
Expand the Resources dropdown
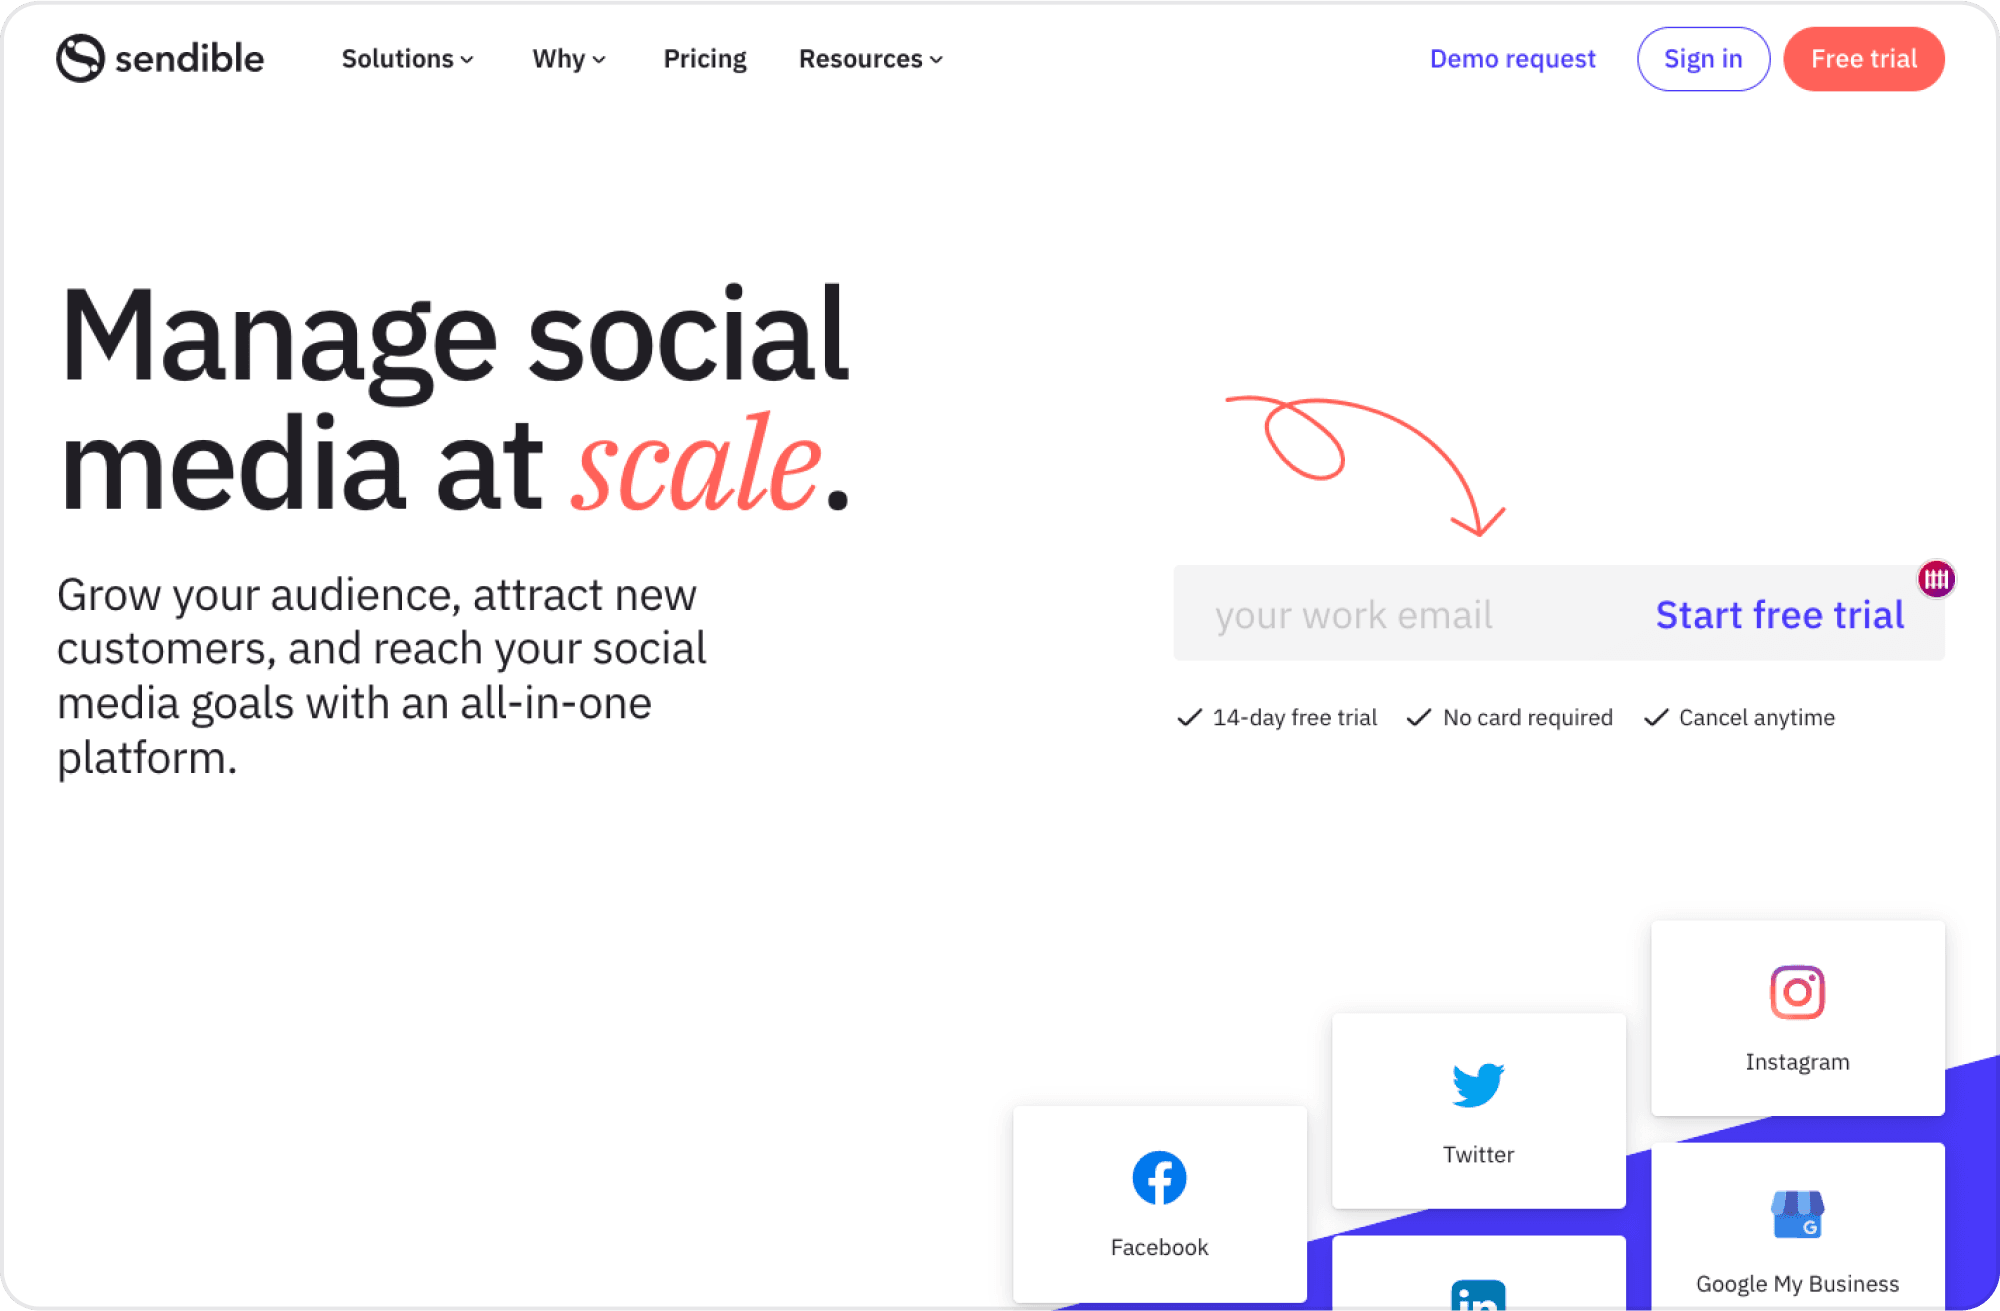(x=869, y=59)
